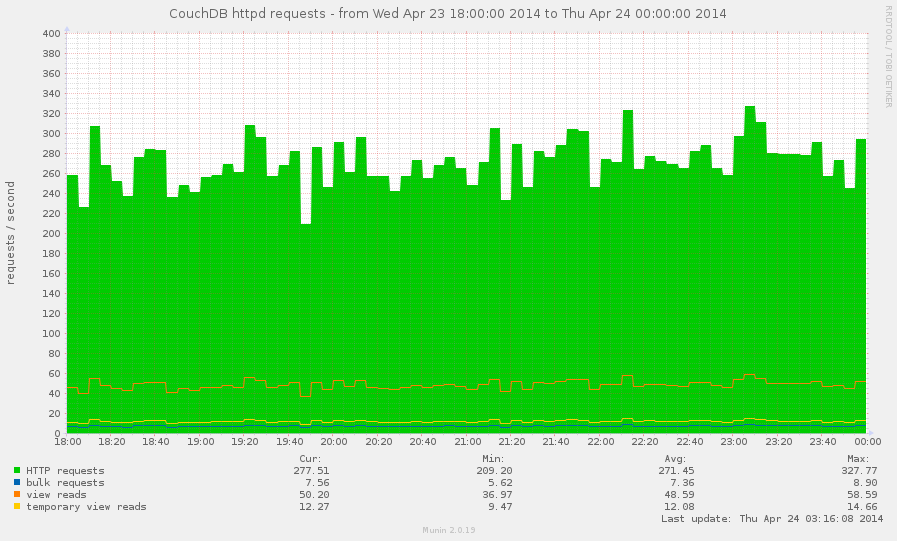
Task: Click the 'Min:' column header
Action: pos(493,459)
